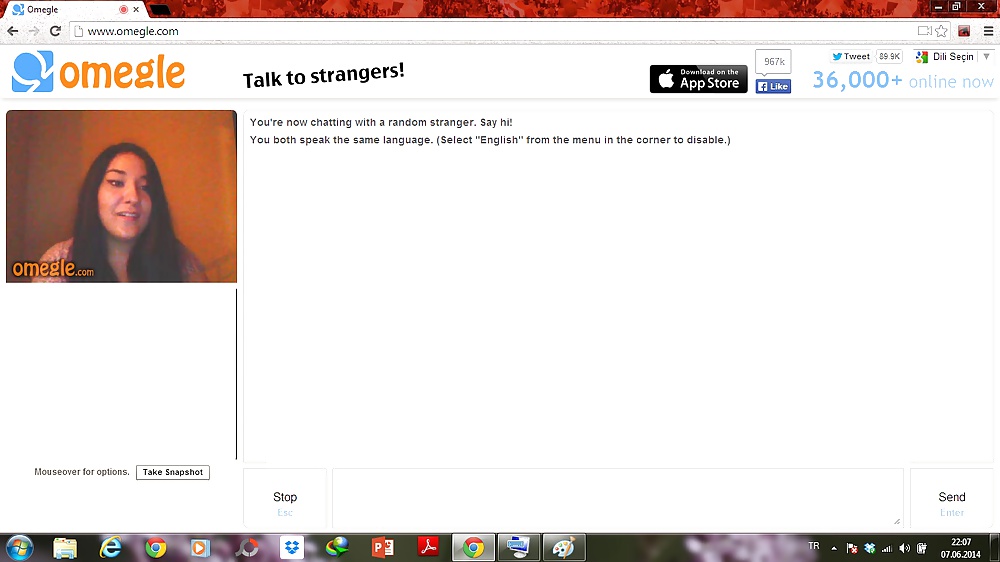Viewport: 1000px width, 562px height.
Task: Click the Show Desktop strip at the taskbar end
Action: click(995, 548)
